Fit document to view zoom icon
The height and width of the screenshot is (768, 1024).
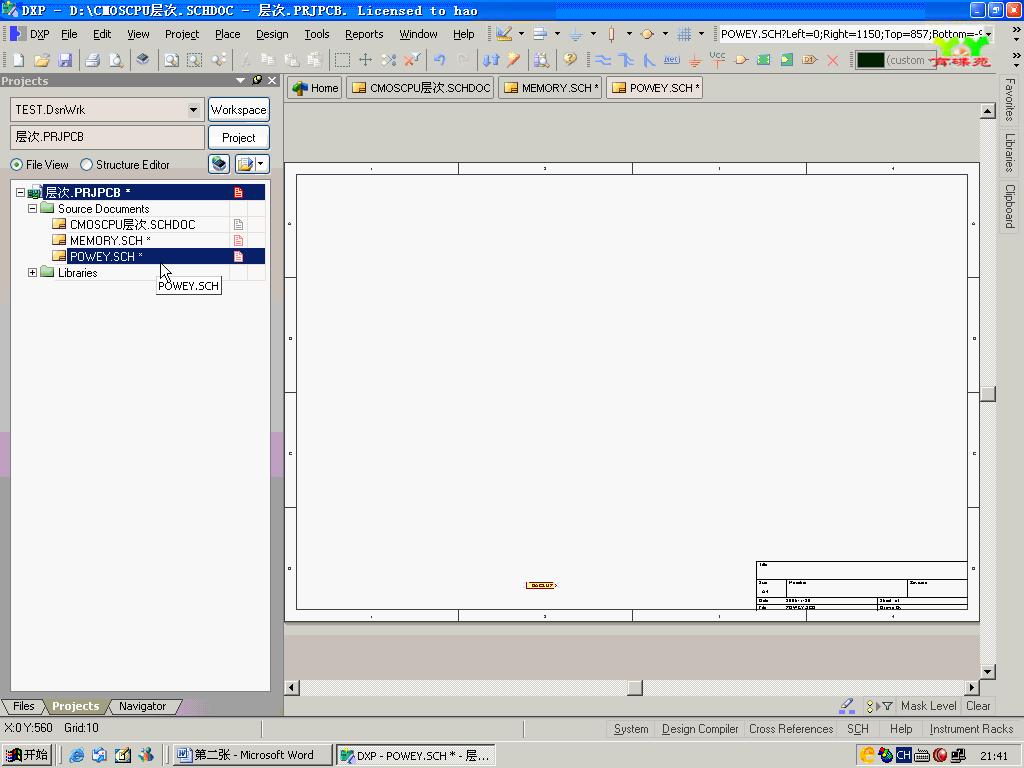pyautogui.click(x=171, y=60)
